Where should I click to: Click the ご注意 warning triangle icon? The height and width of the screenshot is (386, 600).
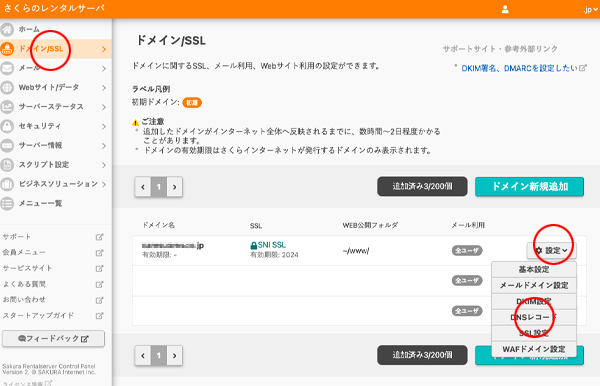pyautogui.click(x=135, y=122)
